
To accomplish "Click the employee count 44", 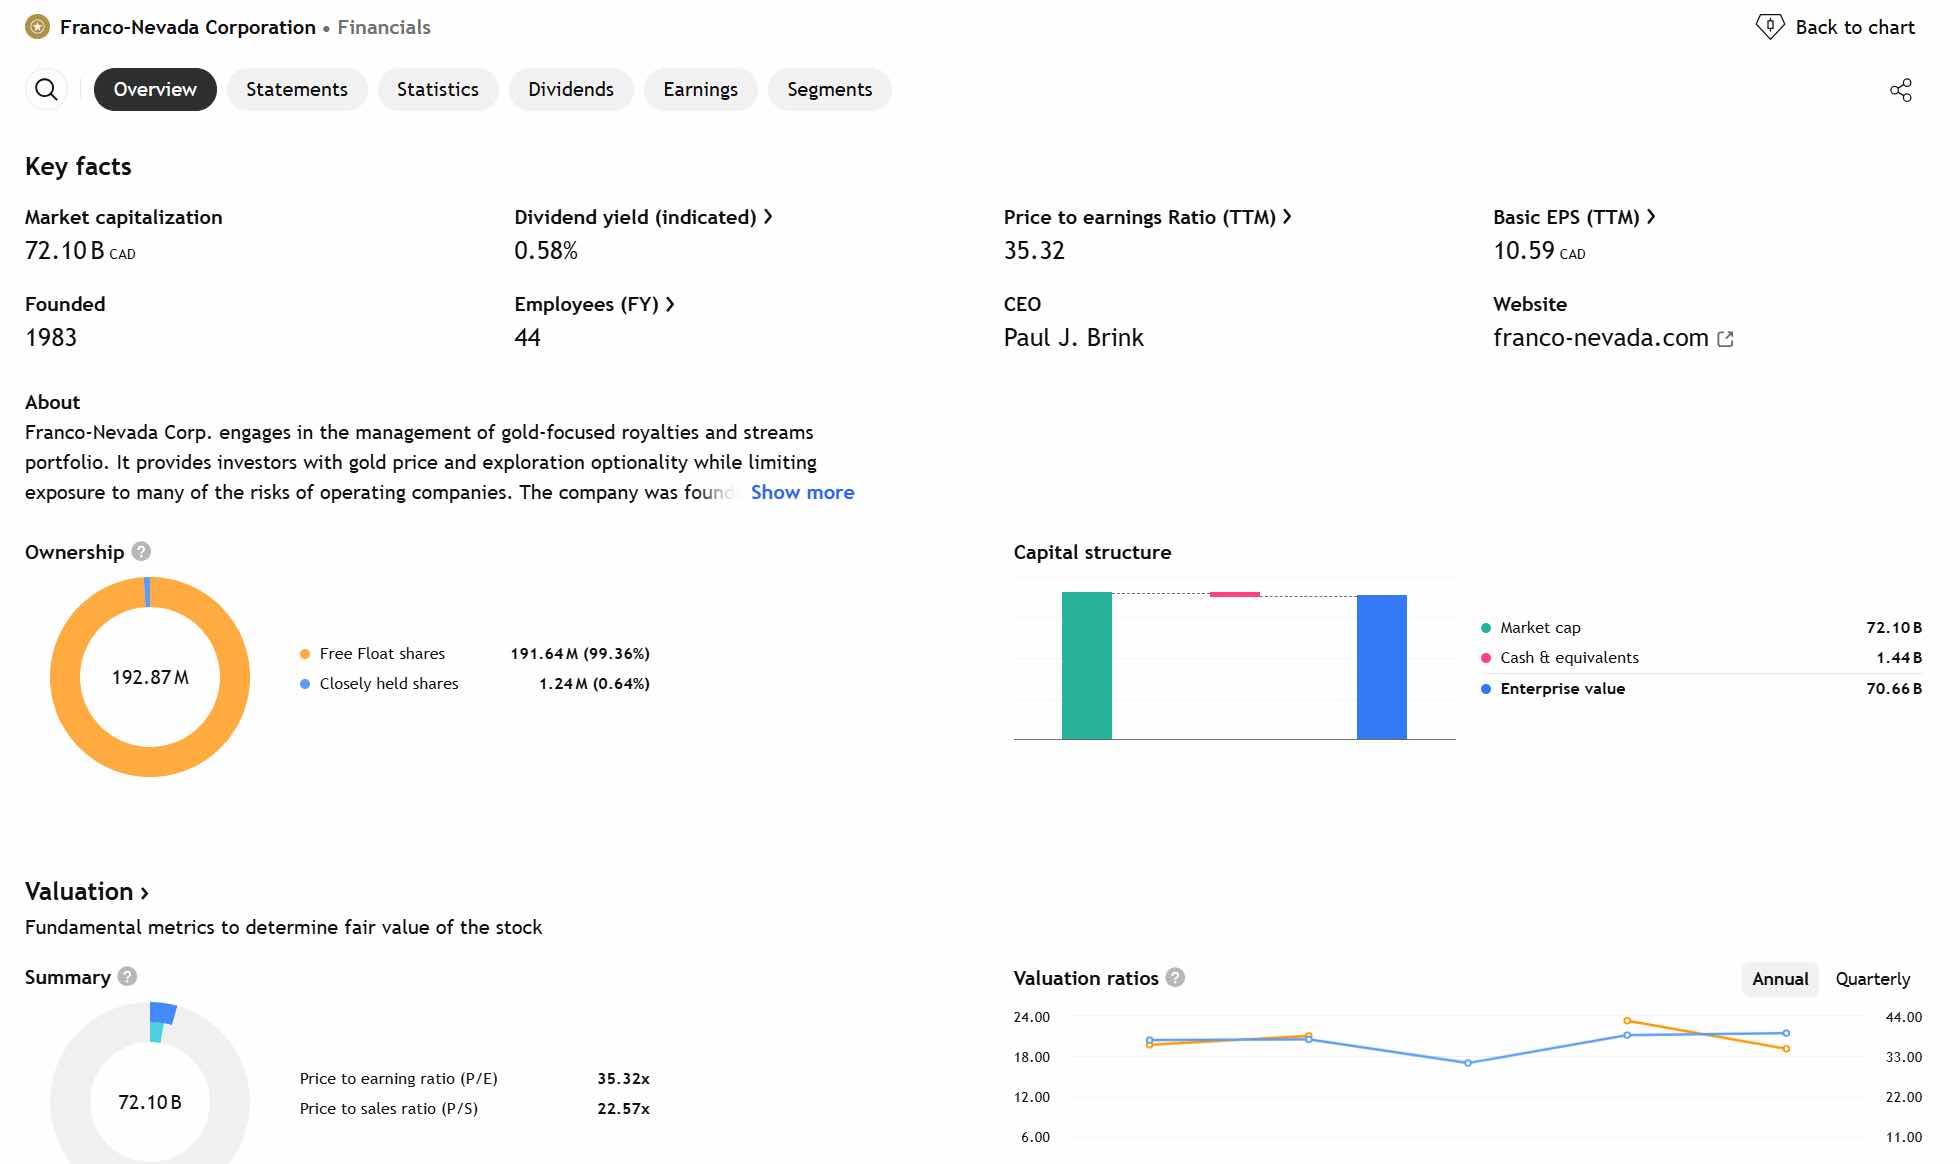I will pyautogui.click(x=527, y=338).
